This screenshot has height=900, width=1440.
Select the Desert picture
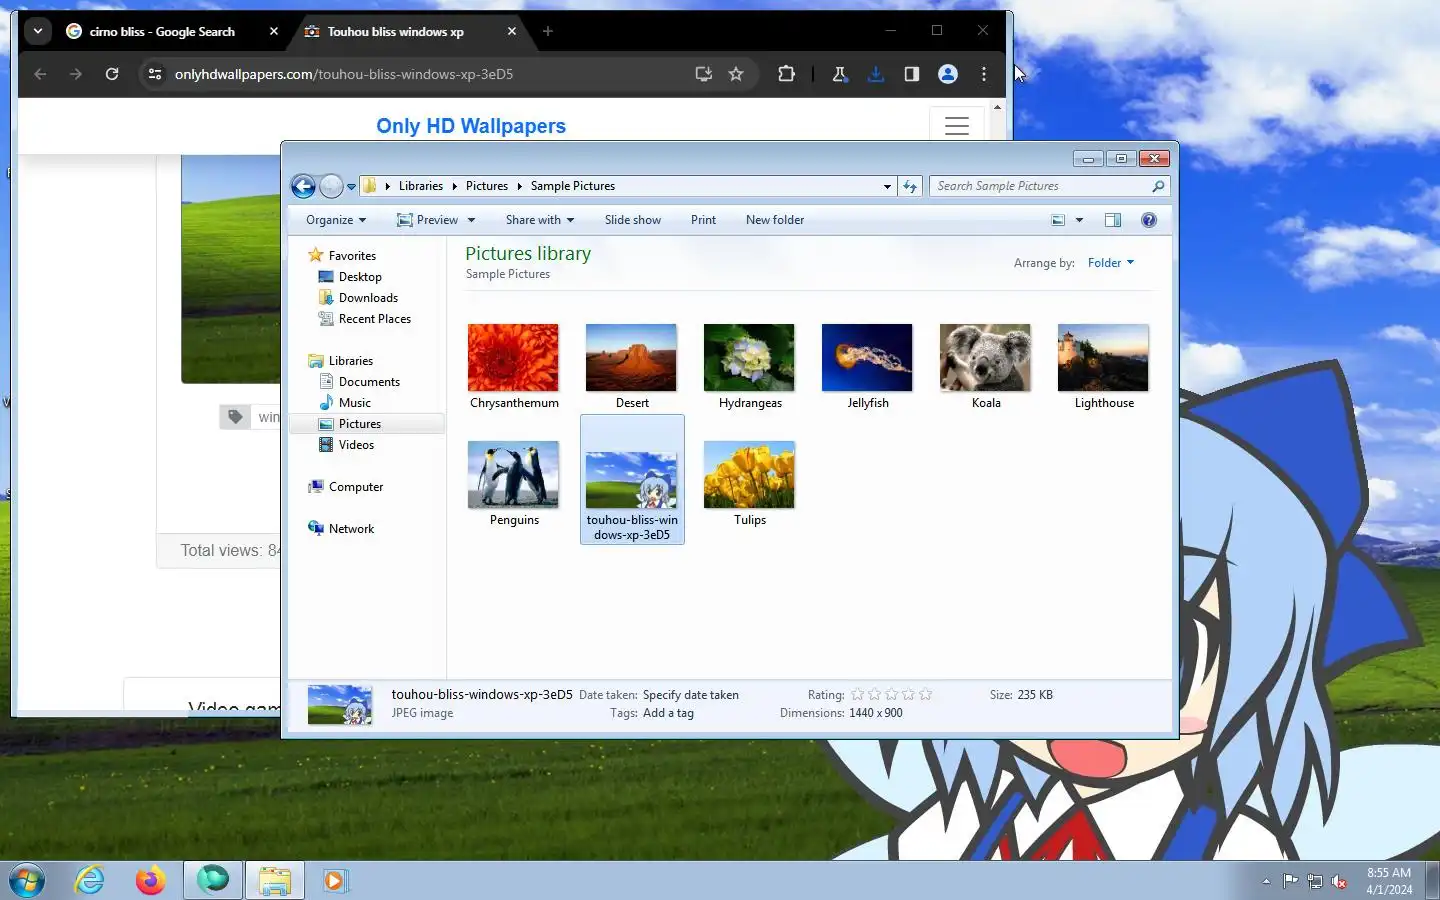click(632, 366)
